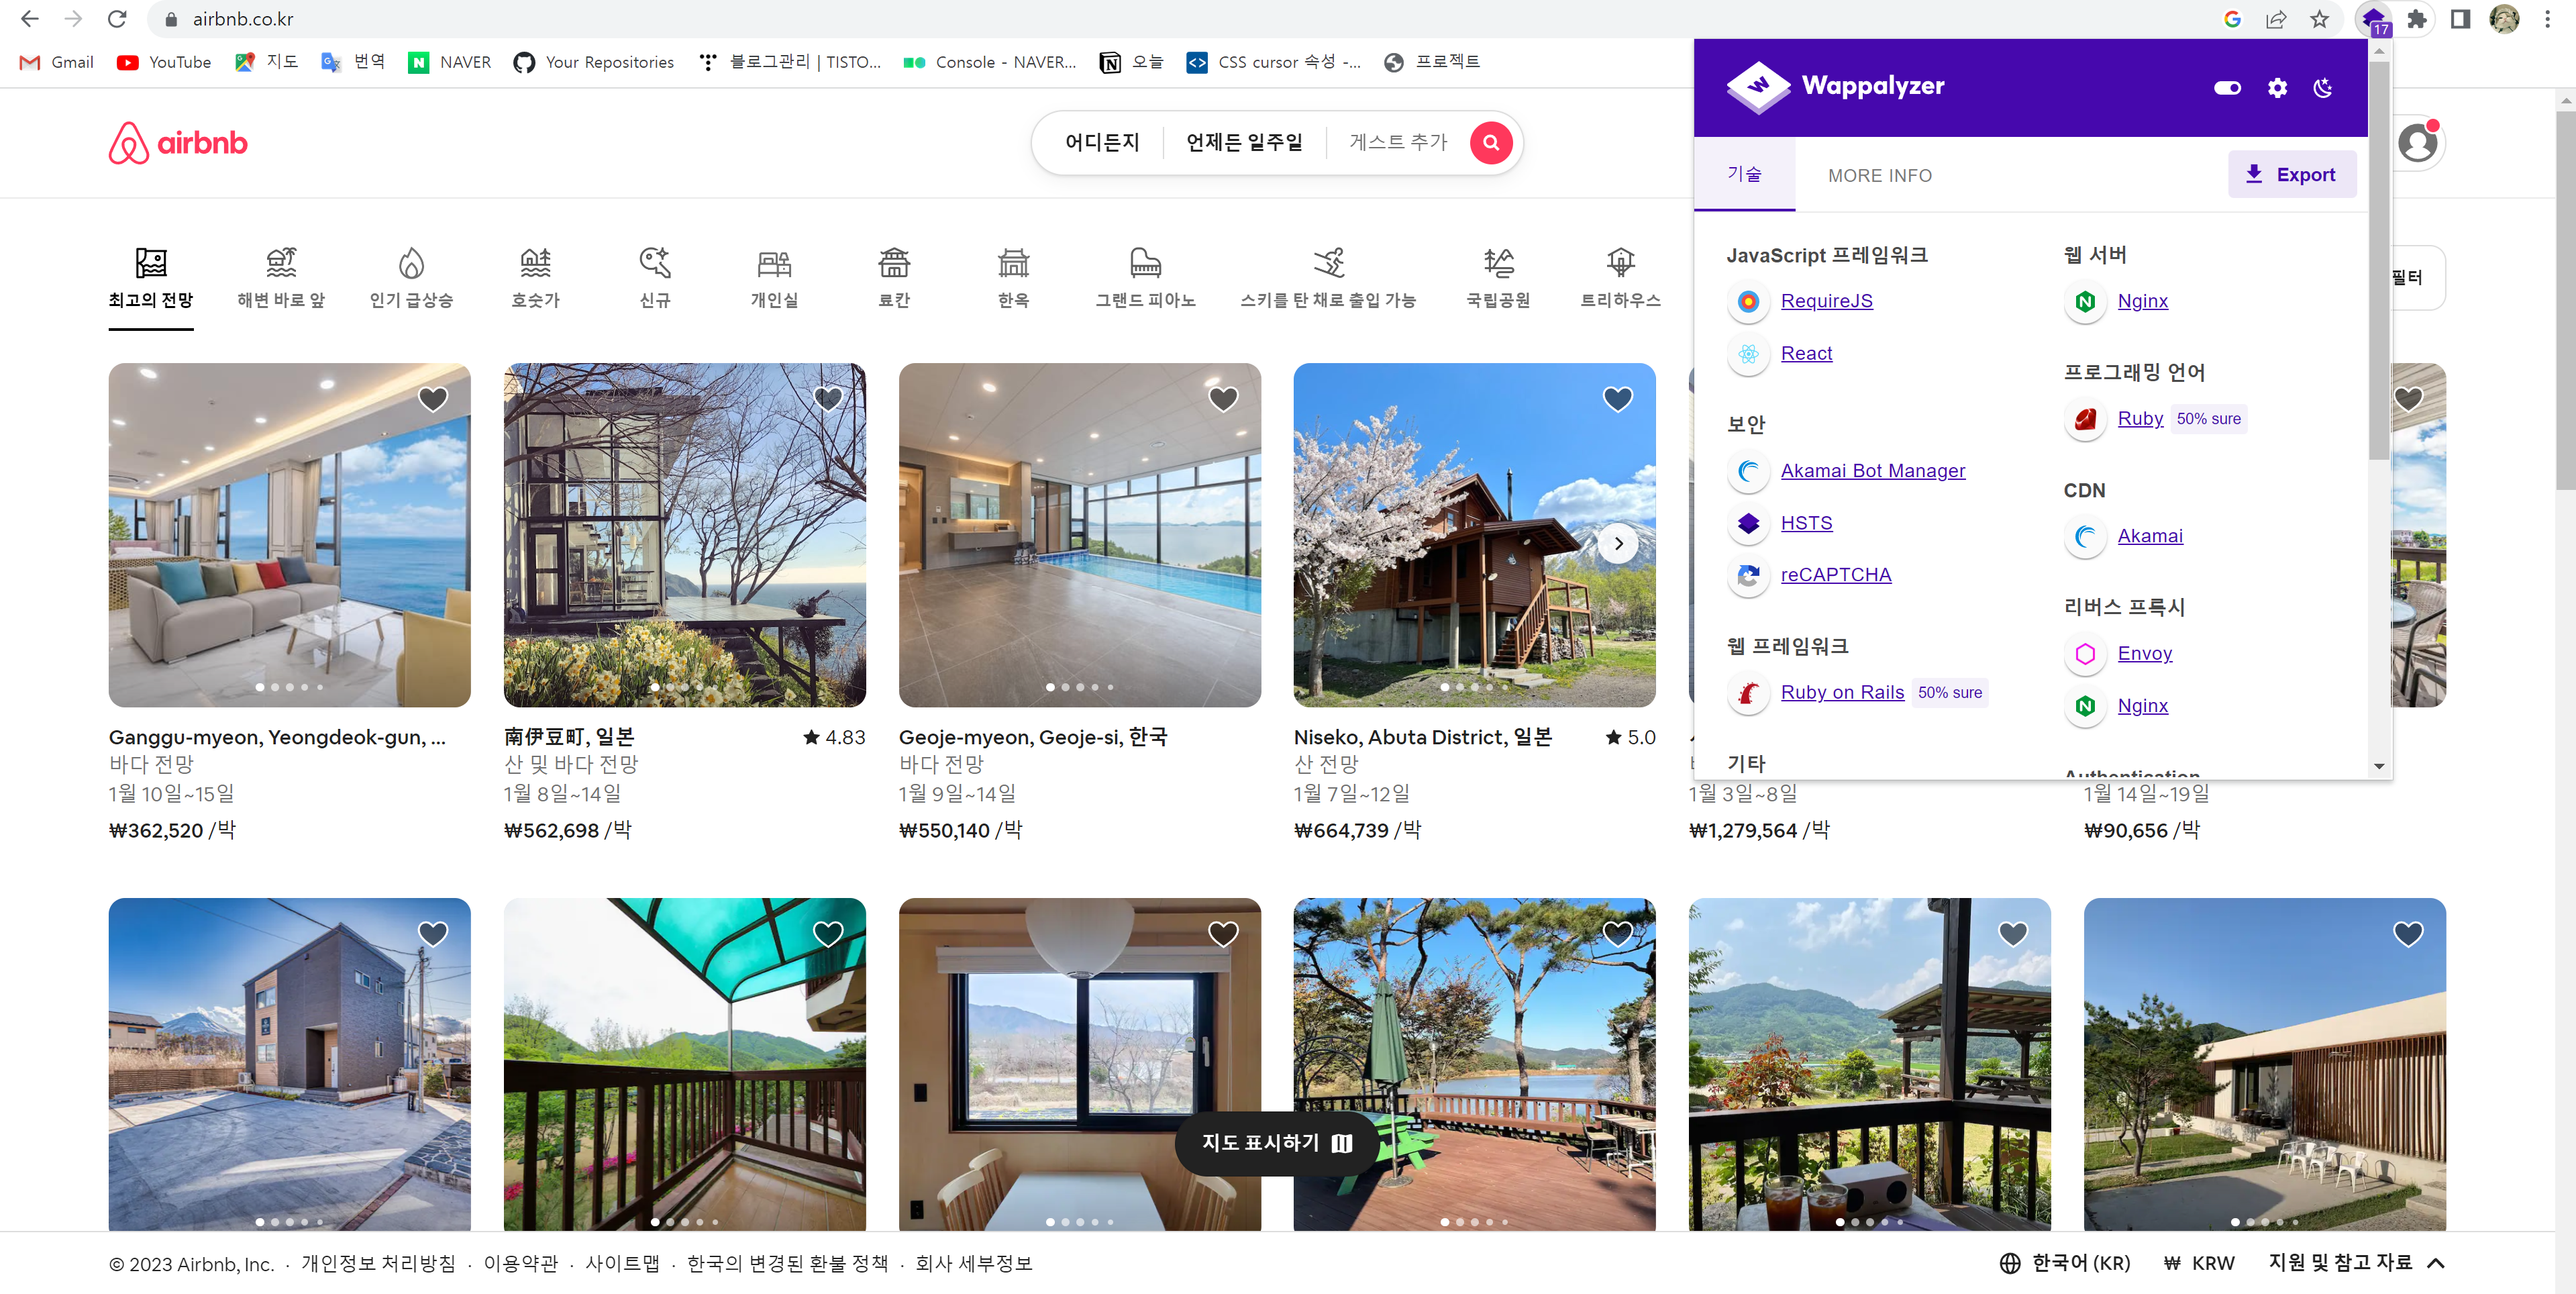Screen dimensions: 2576x1294
Task: Favorite the Ganggu-myeon listing with heart
Action: 433,399
